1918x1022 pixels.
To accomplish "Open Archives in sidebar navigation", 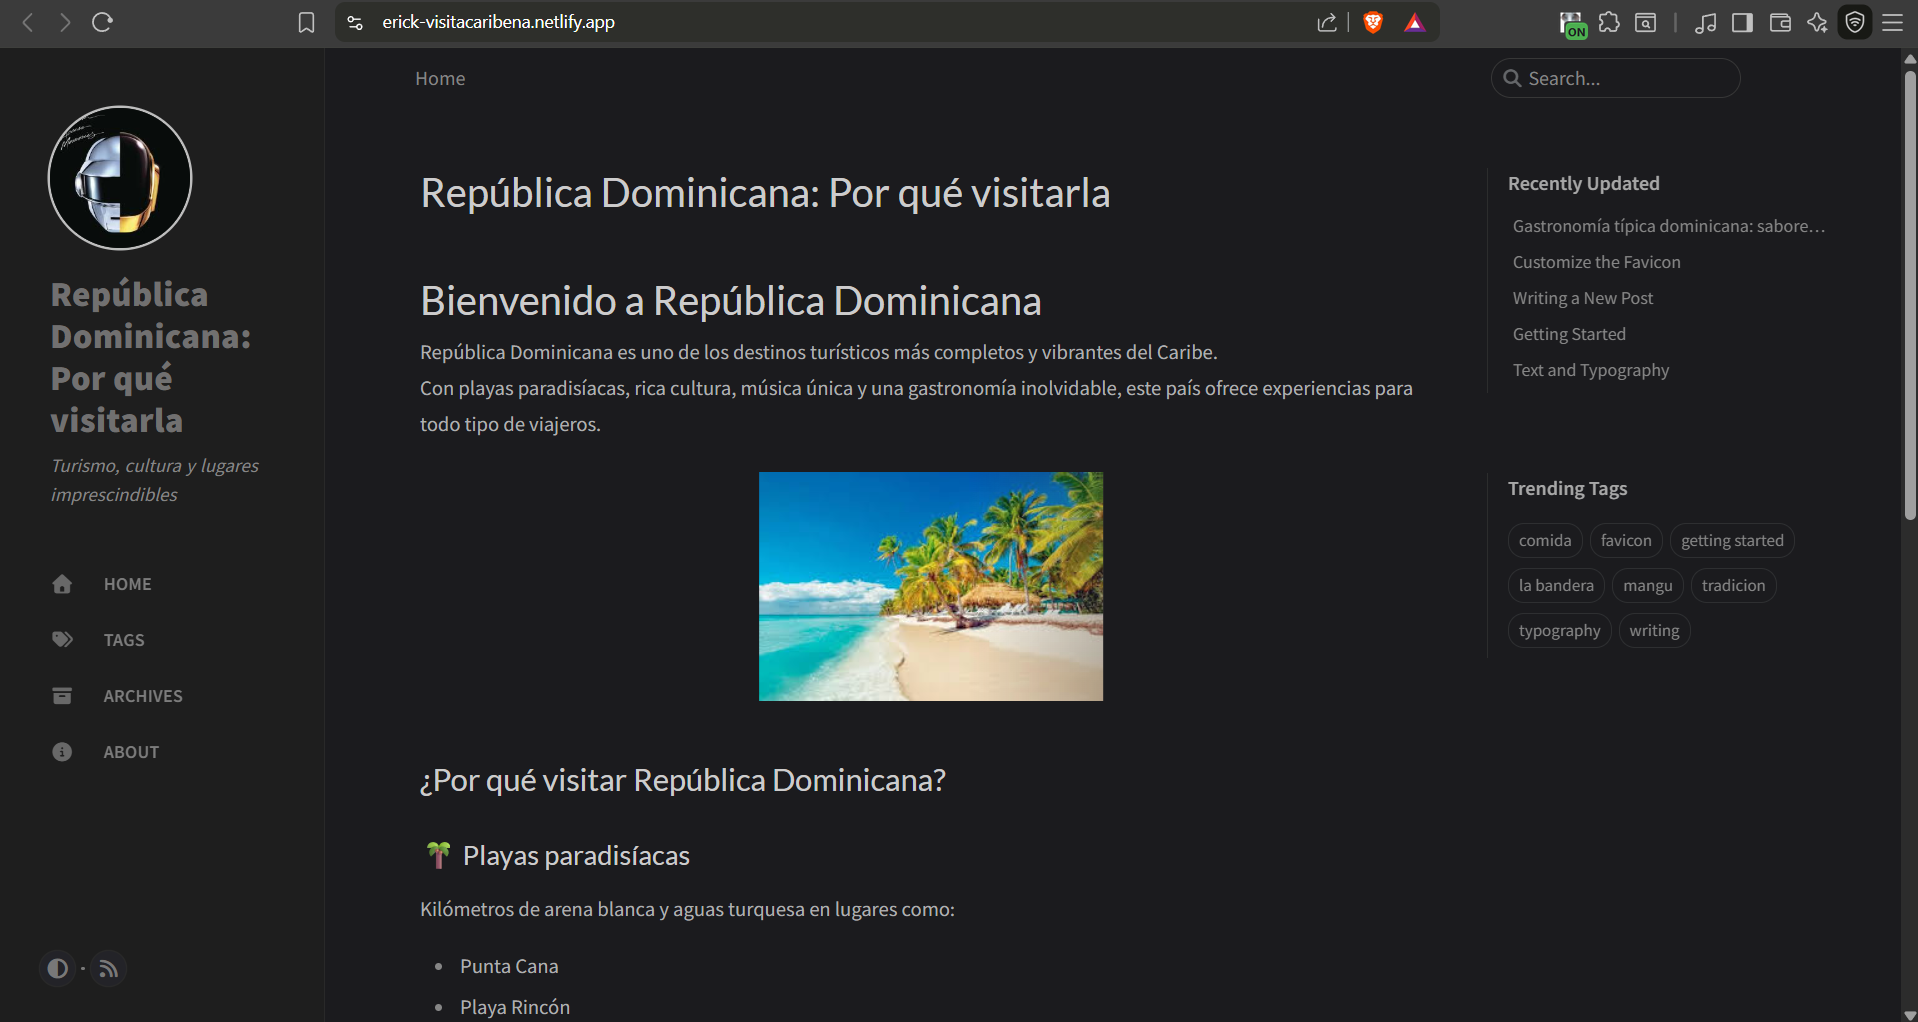I will coord(143,696).
